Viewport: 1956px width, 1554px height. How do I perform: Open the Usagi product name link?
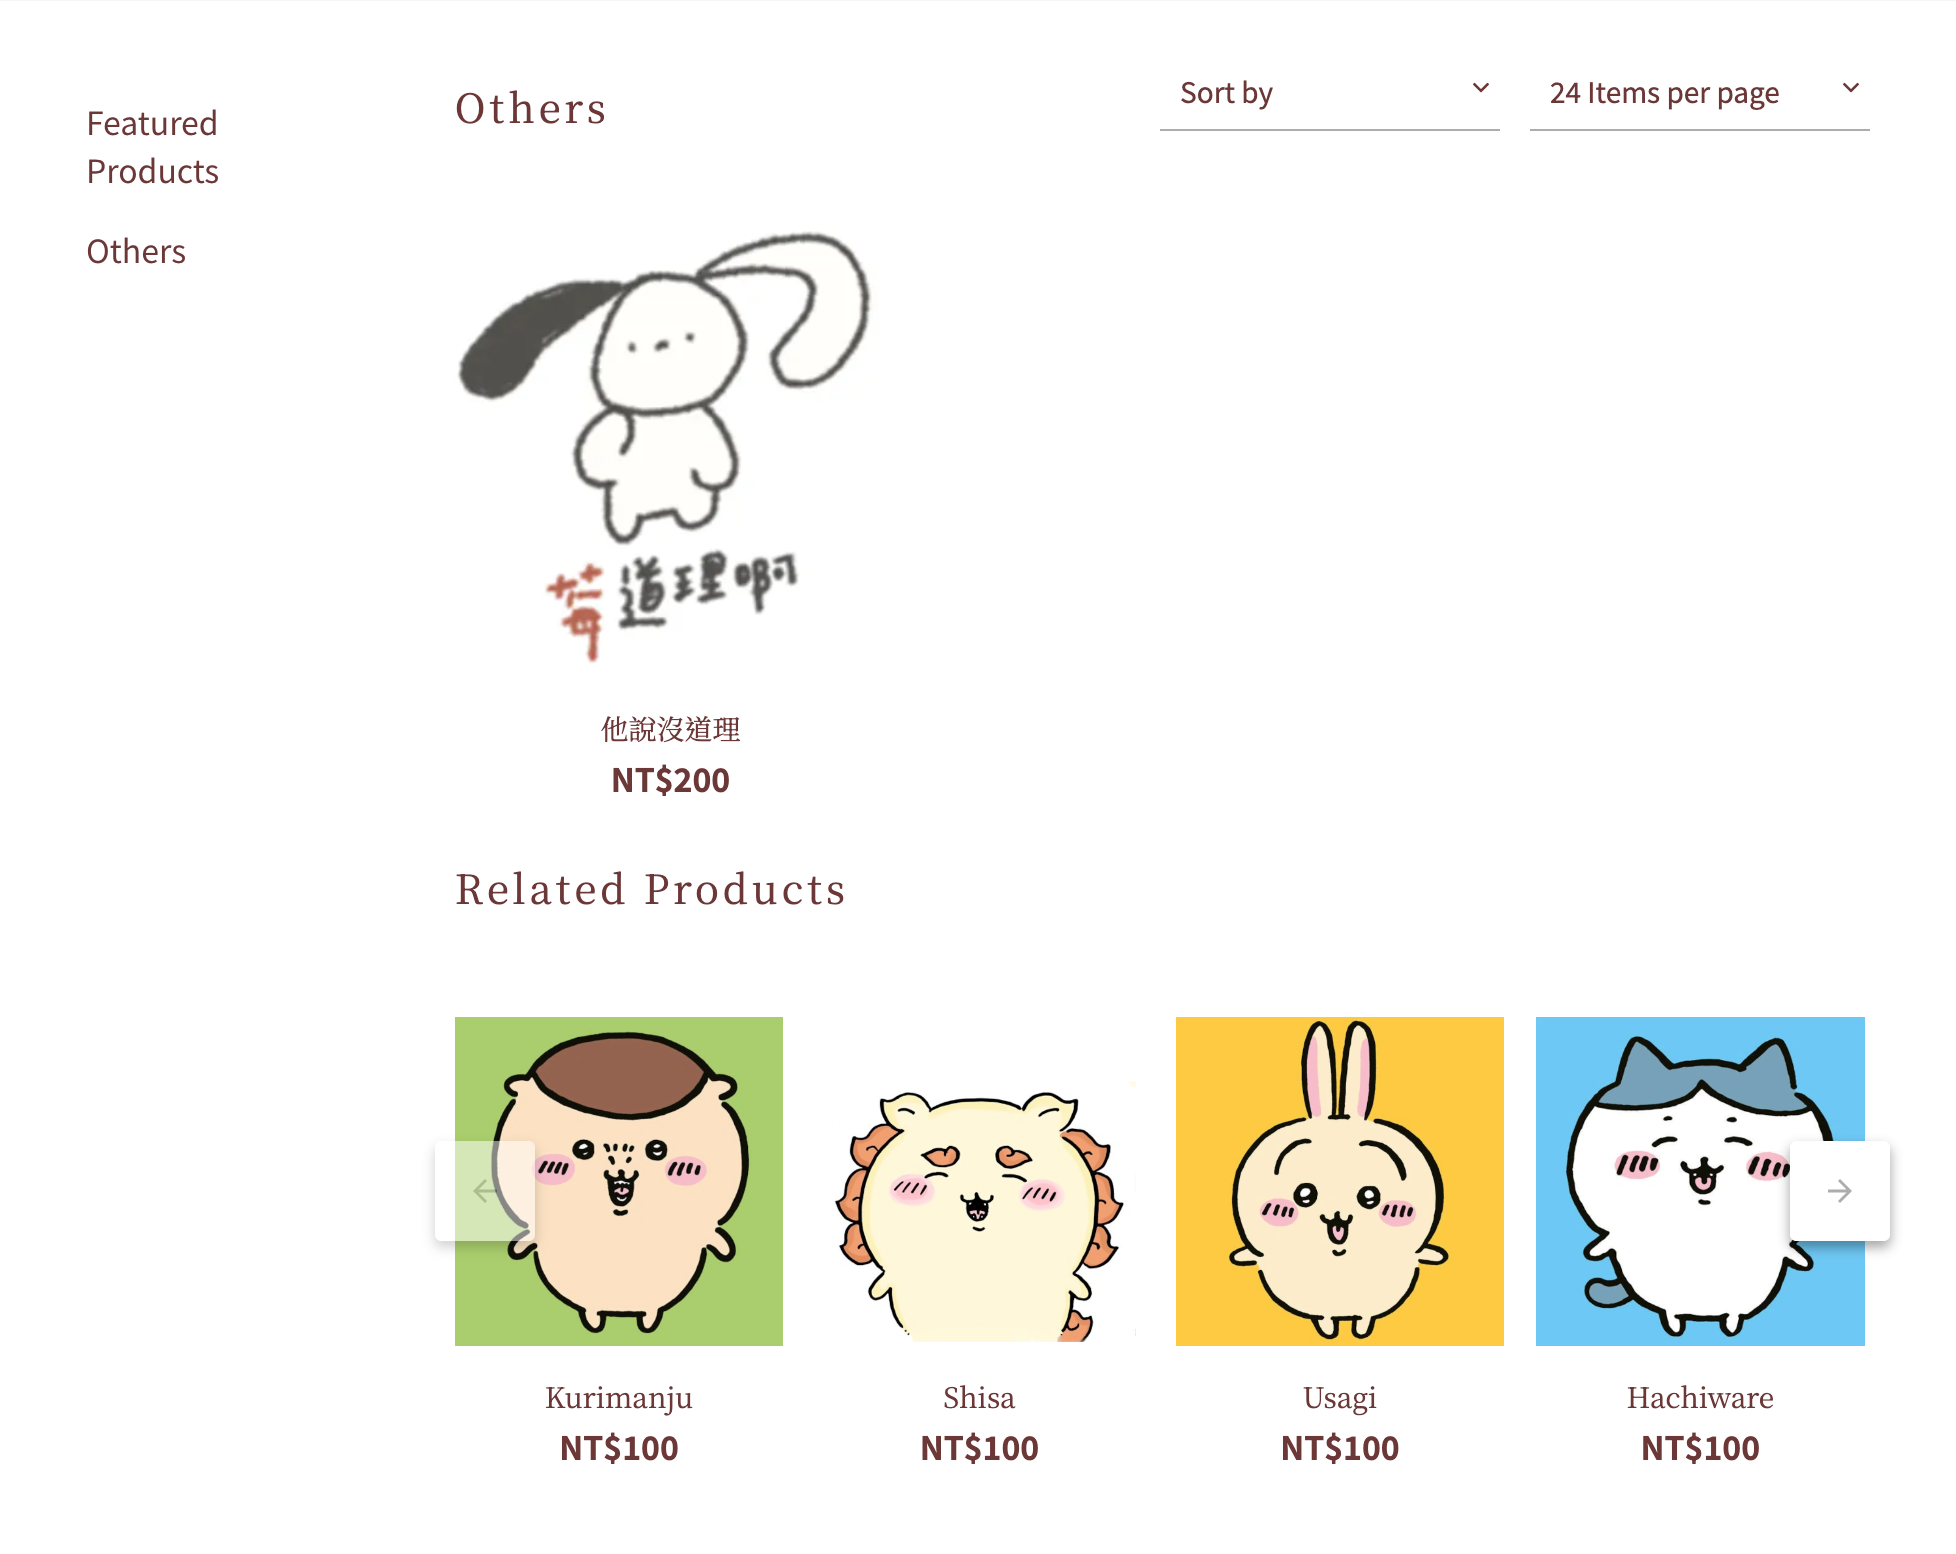[x=1340, y=1397]
